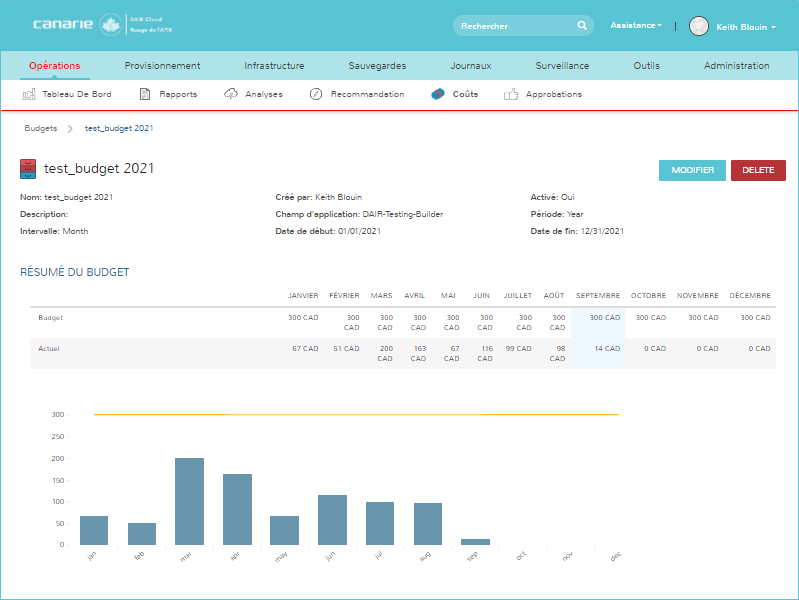The width and height of the screenshot is (799, 600).
Task: Click the Rapports document icon
Action: pos(145,94)
